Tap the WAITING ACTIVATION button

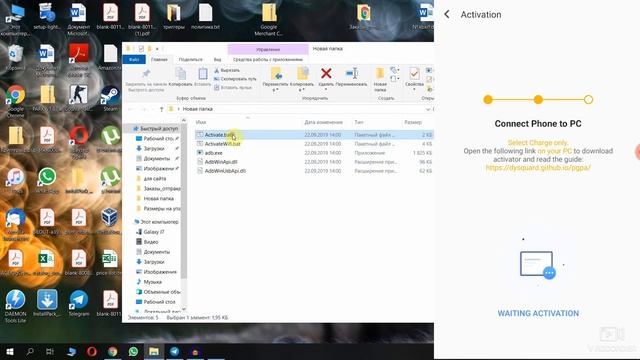pos(538,313)
